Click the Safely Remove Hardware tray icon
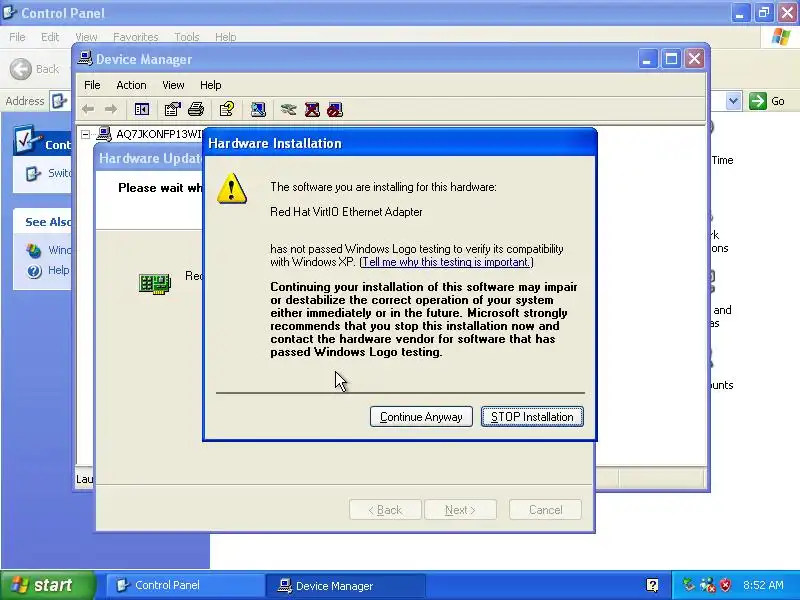 point(688,585)
